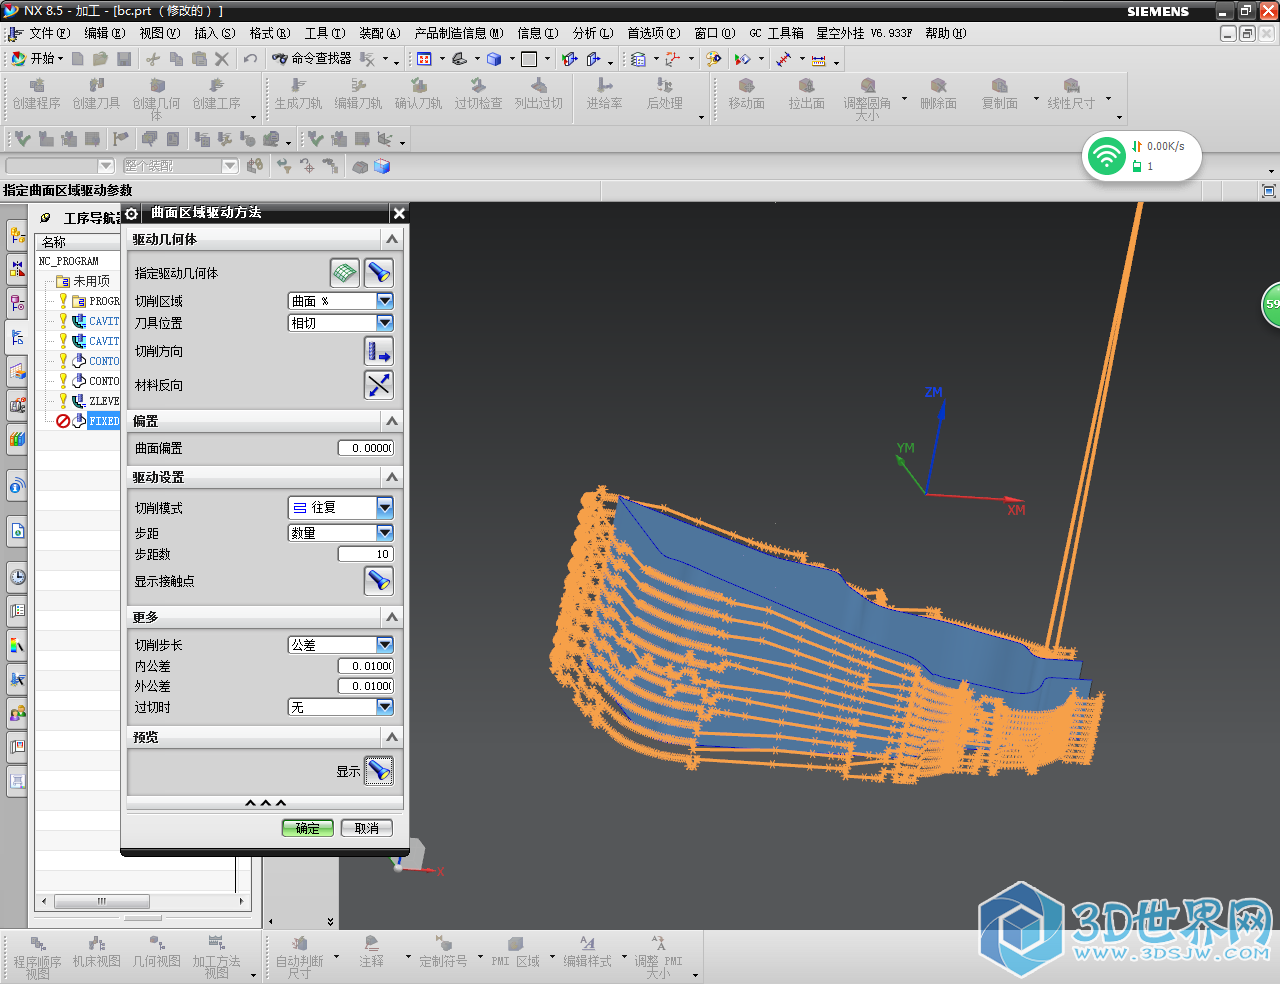Click the 显示接触点 flashlight icon
This screenshot has height=984, width=1280.
tap(379, 581)
